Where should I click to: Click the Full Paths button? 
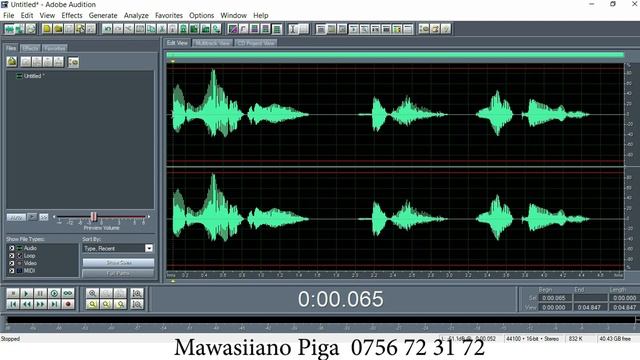click(x=118, y=273)
